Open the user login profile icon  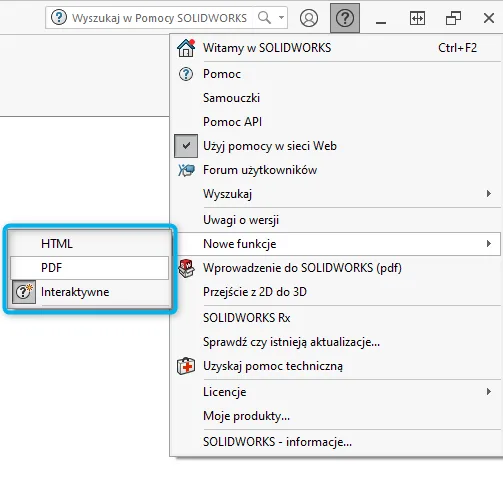309,18
